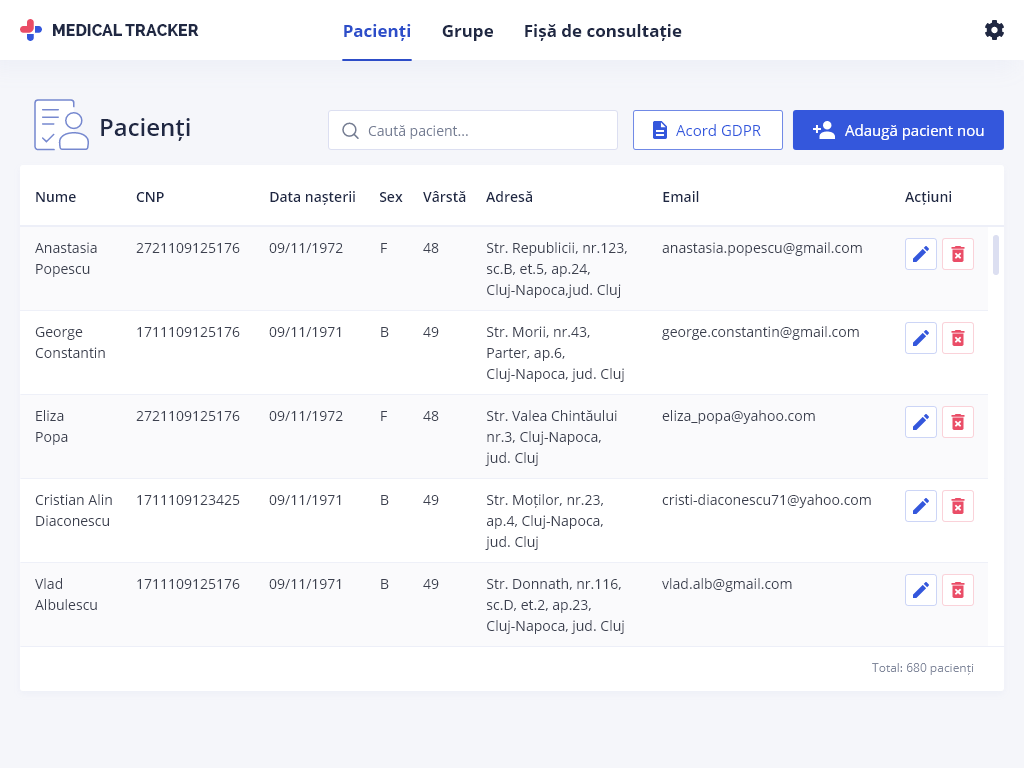Edit Eliza Popa's record with pencil icon
Viewport: 1024px width, 768px height.
coord(921,422)
